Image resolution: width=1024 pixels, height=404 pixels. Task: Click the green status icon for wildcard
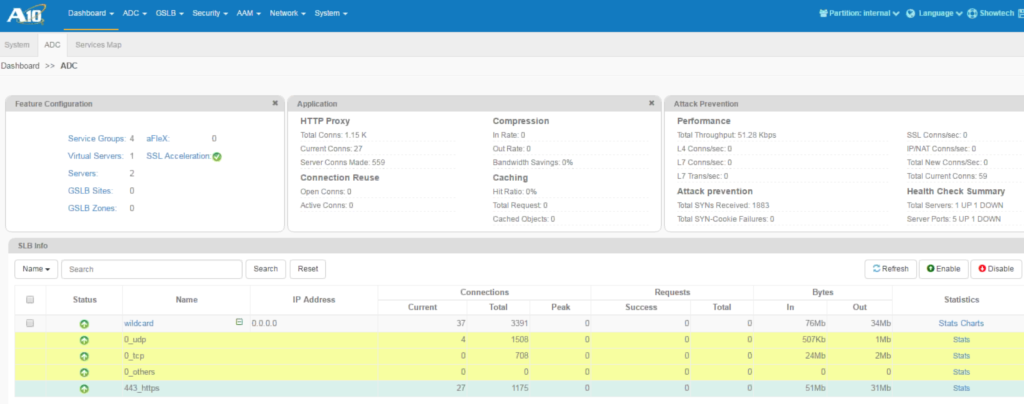click(84, 324)
